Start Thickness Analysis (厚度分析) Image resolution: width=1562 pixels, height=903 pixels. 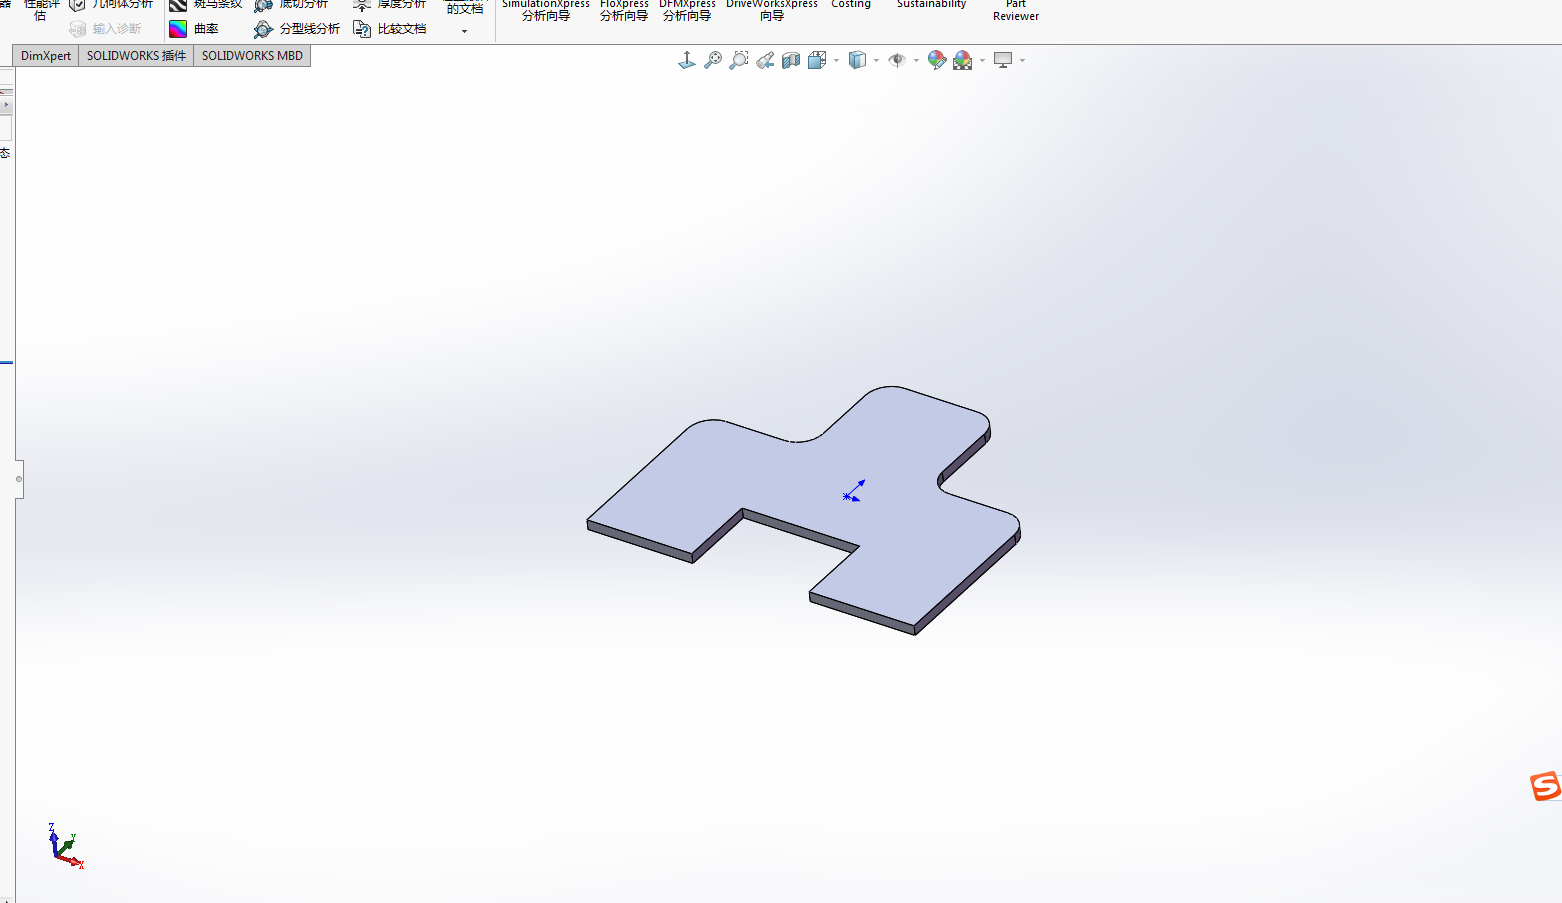pos(389,5)
